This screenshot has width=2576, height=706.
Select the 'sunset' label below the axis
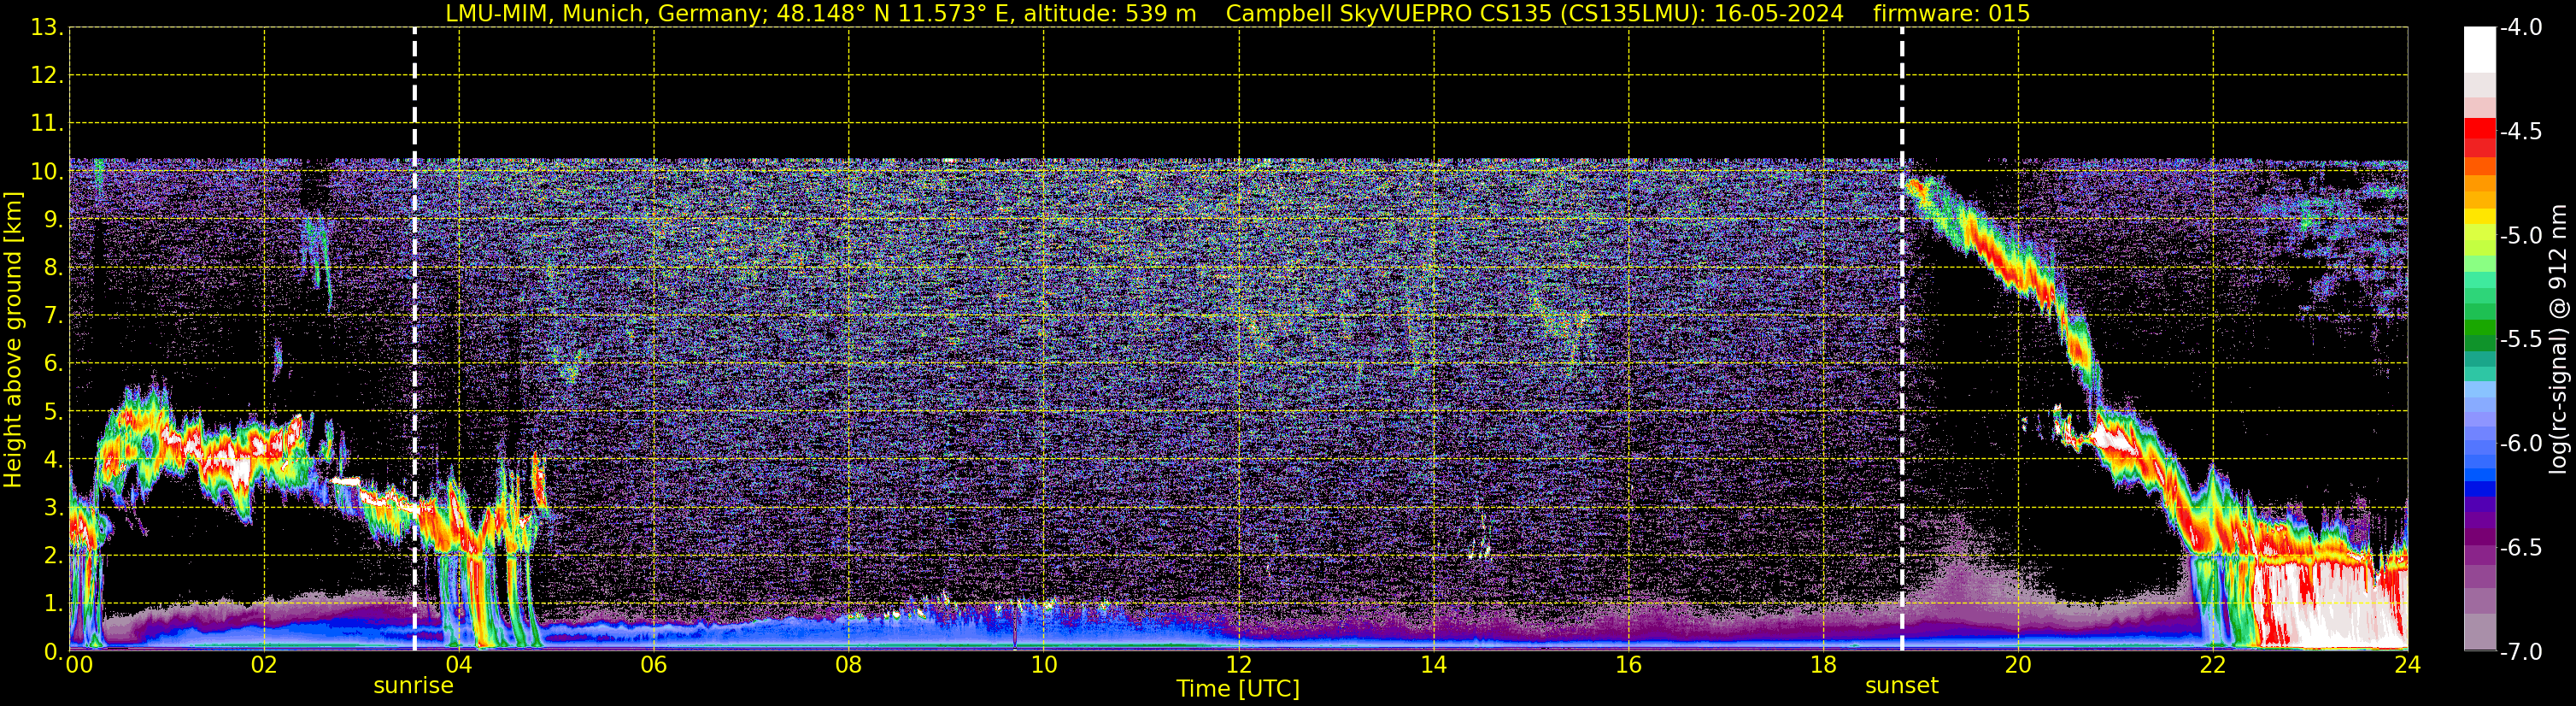pyautogui.click(x=1901, y=686)
